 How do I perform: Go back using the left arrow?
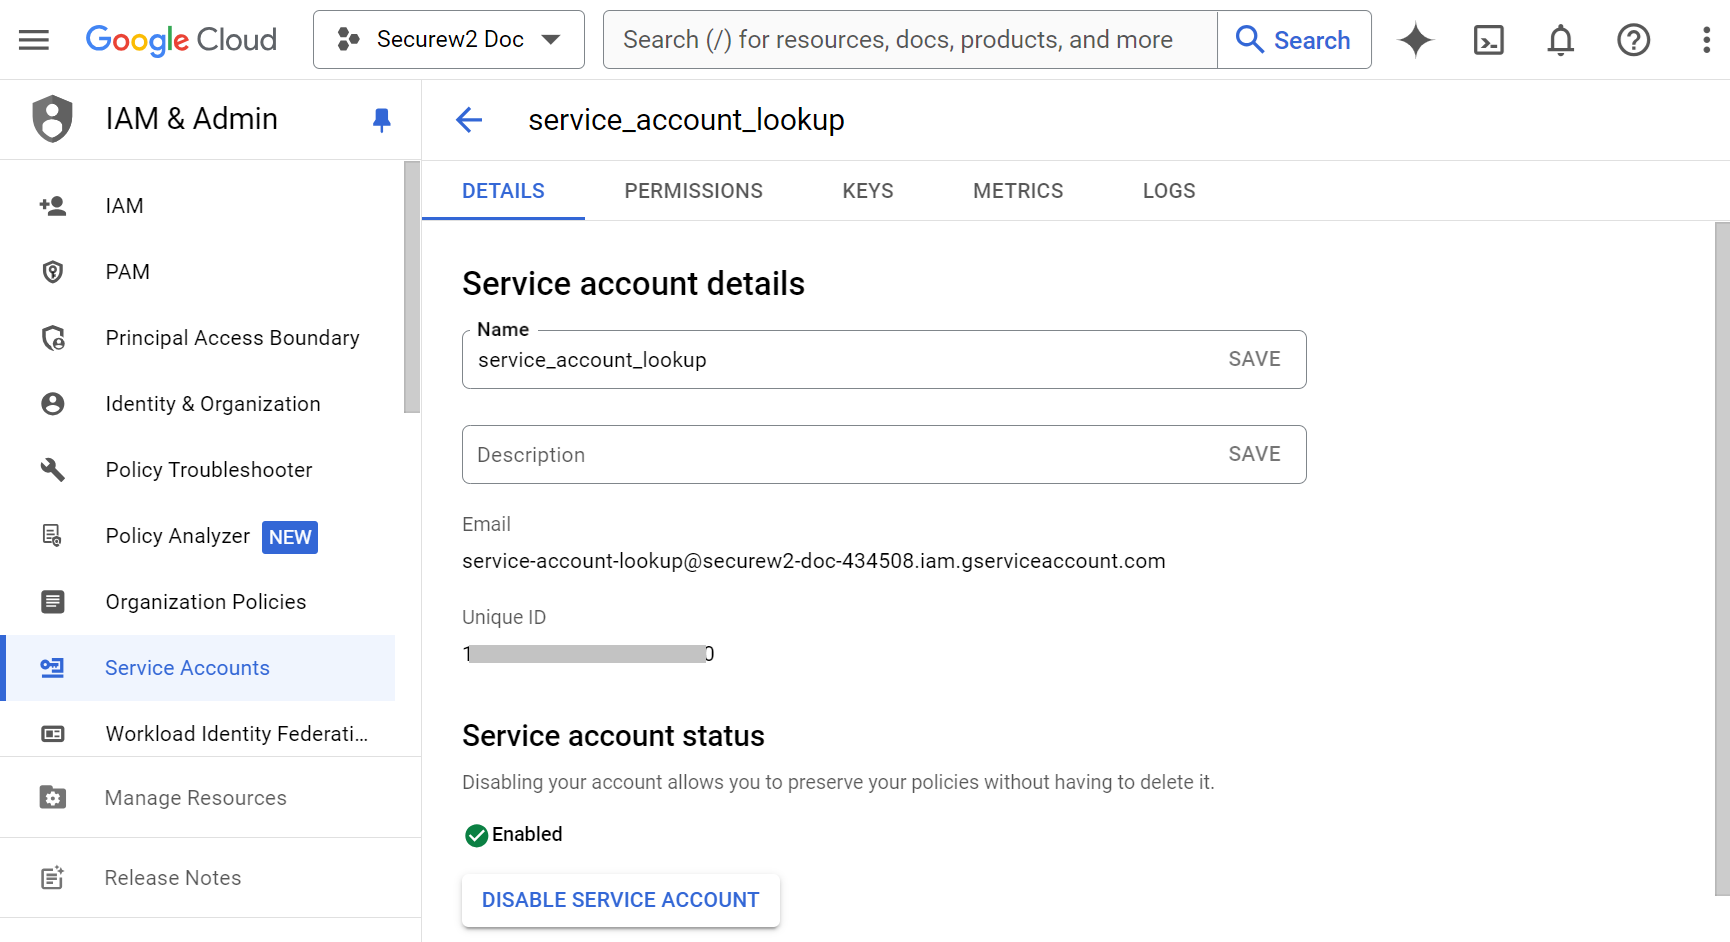click(x=469, y=120)
